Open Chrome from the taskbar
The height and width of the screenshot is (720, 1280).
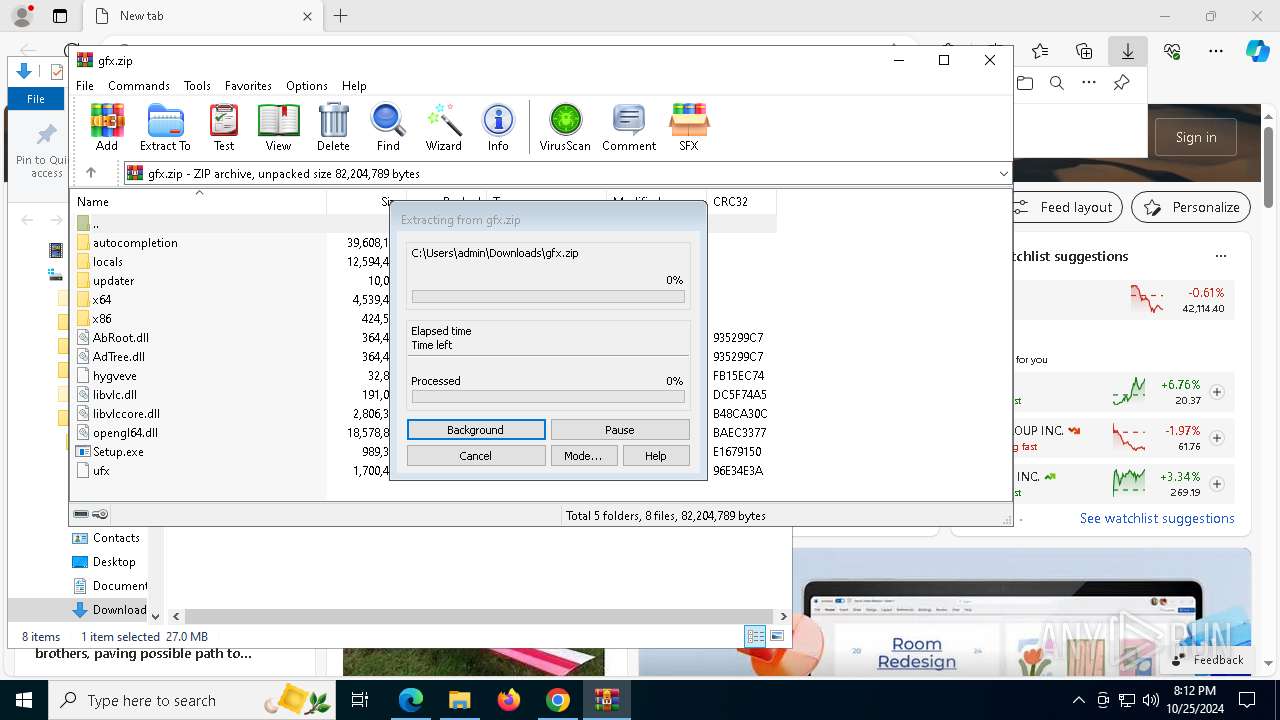558,700
